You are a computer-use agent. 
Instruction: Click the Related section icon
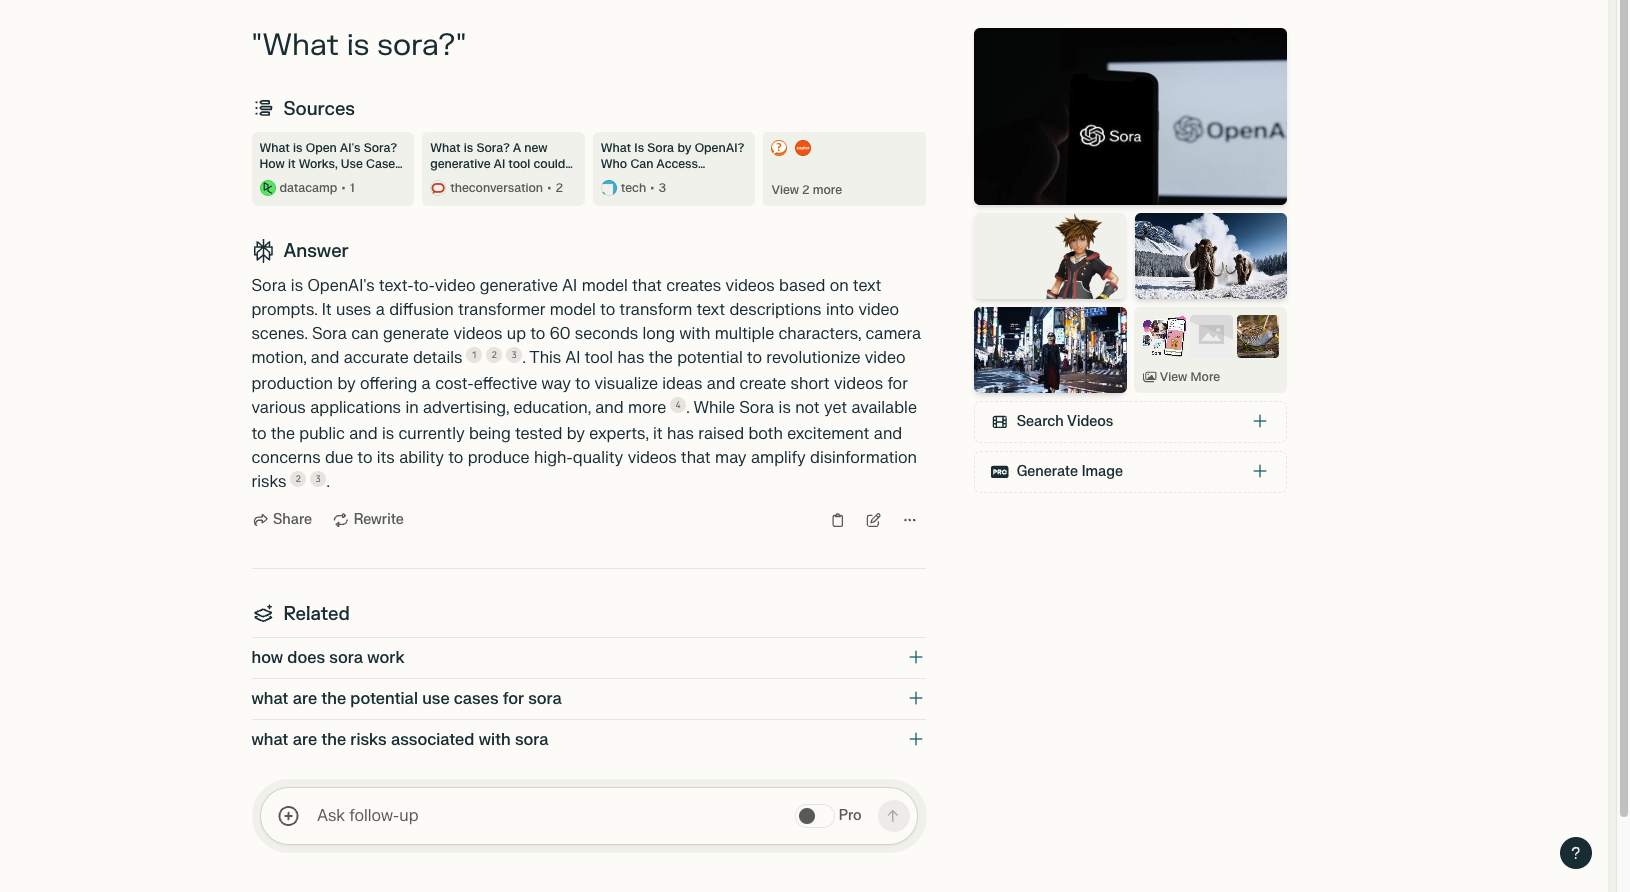point(264,614)
